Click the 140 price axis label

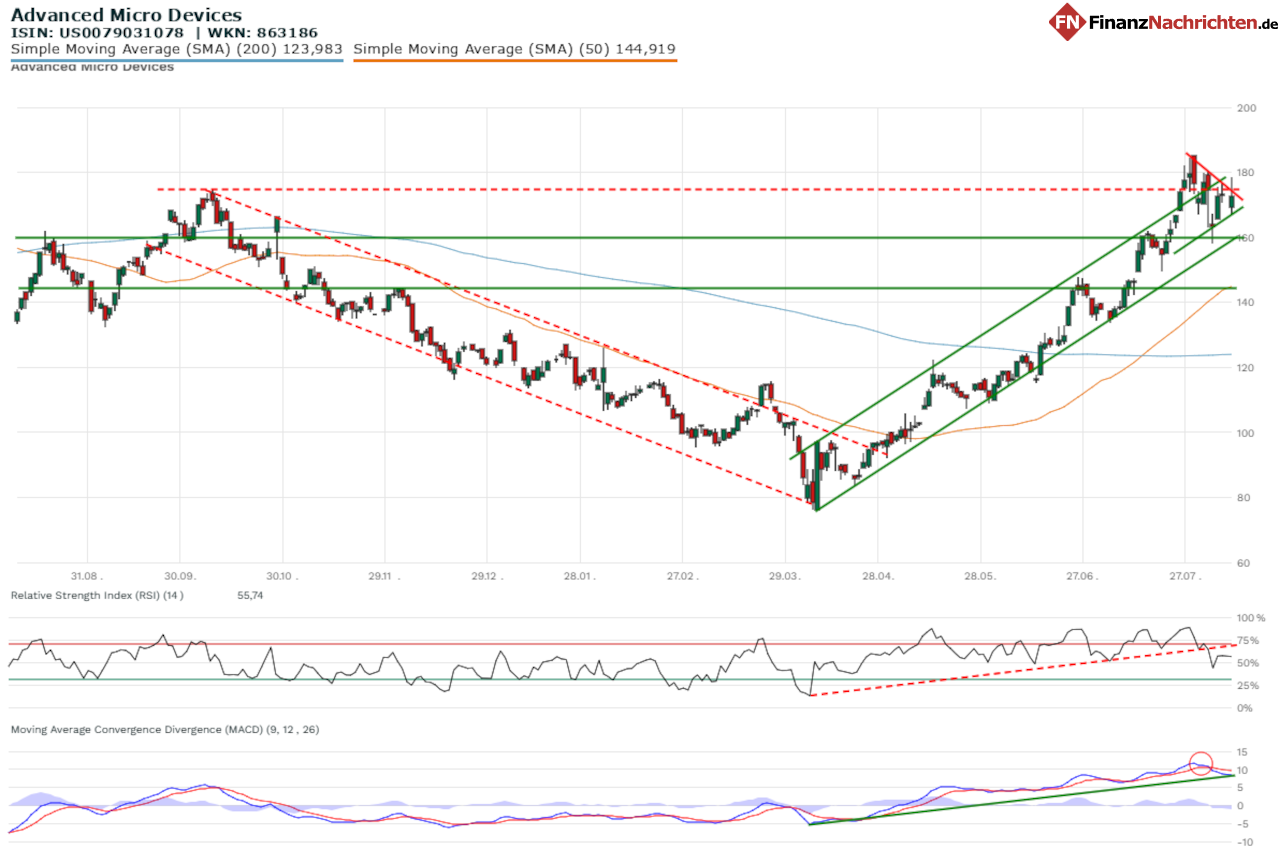coord(1246,303)
